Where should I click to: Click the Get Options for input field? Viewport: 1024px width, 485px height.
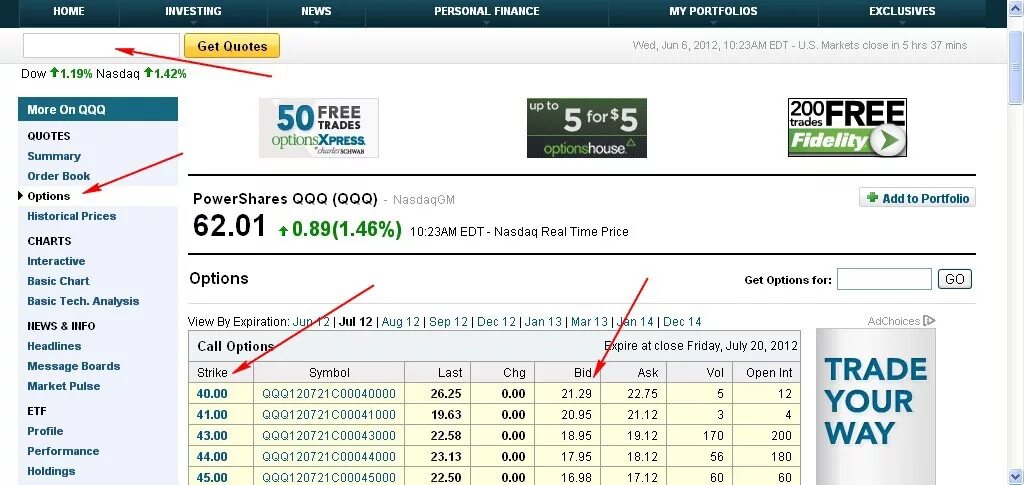click(884, 279)
